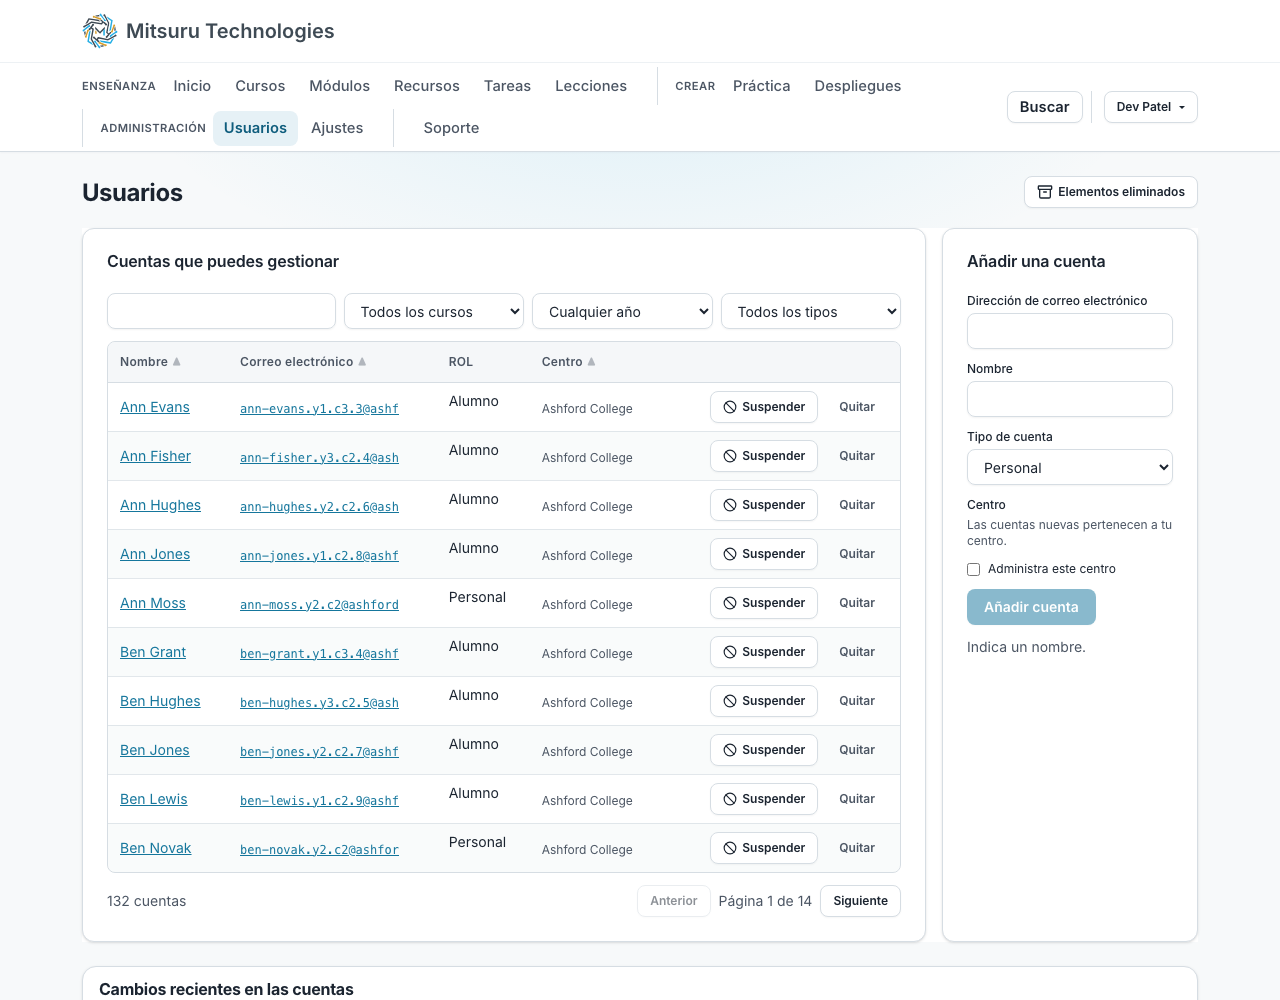
Task: Focus the Nombre field in Añadir una cuenta
Action: [x=1070, y=399]
